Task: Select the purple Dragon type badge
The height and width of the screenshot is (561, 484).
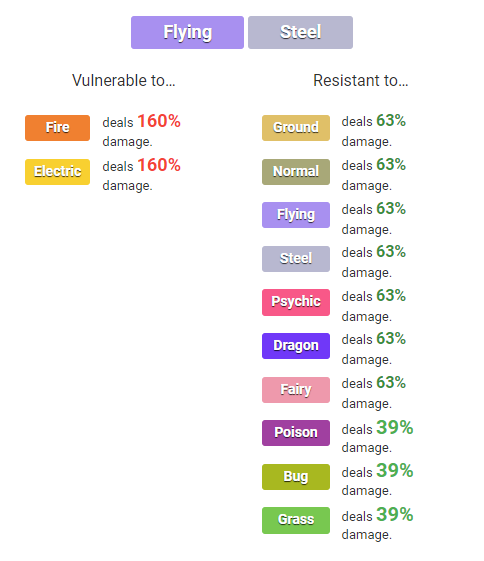Action: (296, 346)
